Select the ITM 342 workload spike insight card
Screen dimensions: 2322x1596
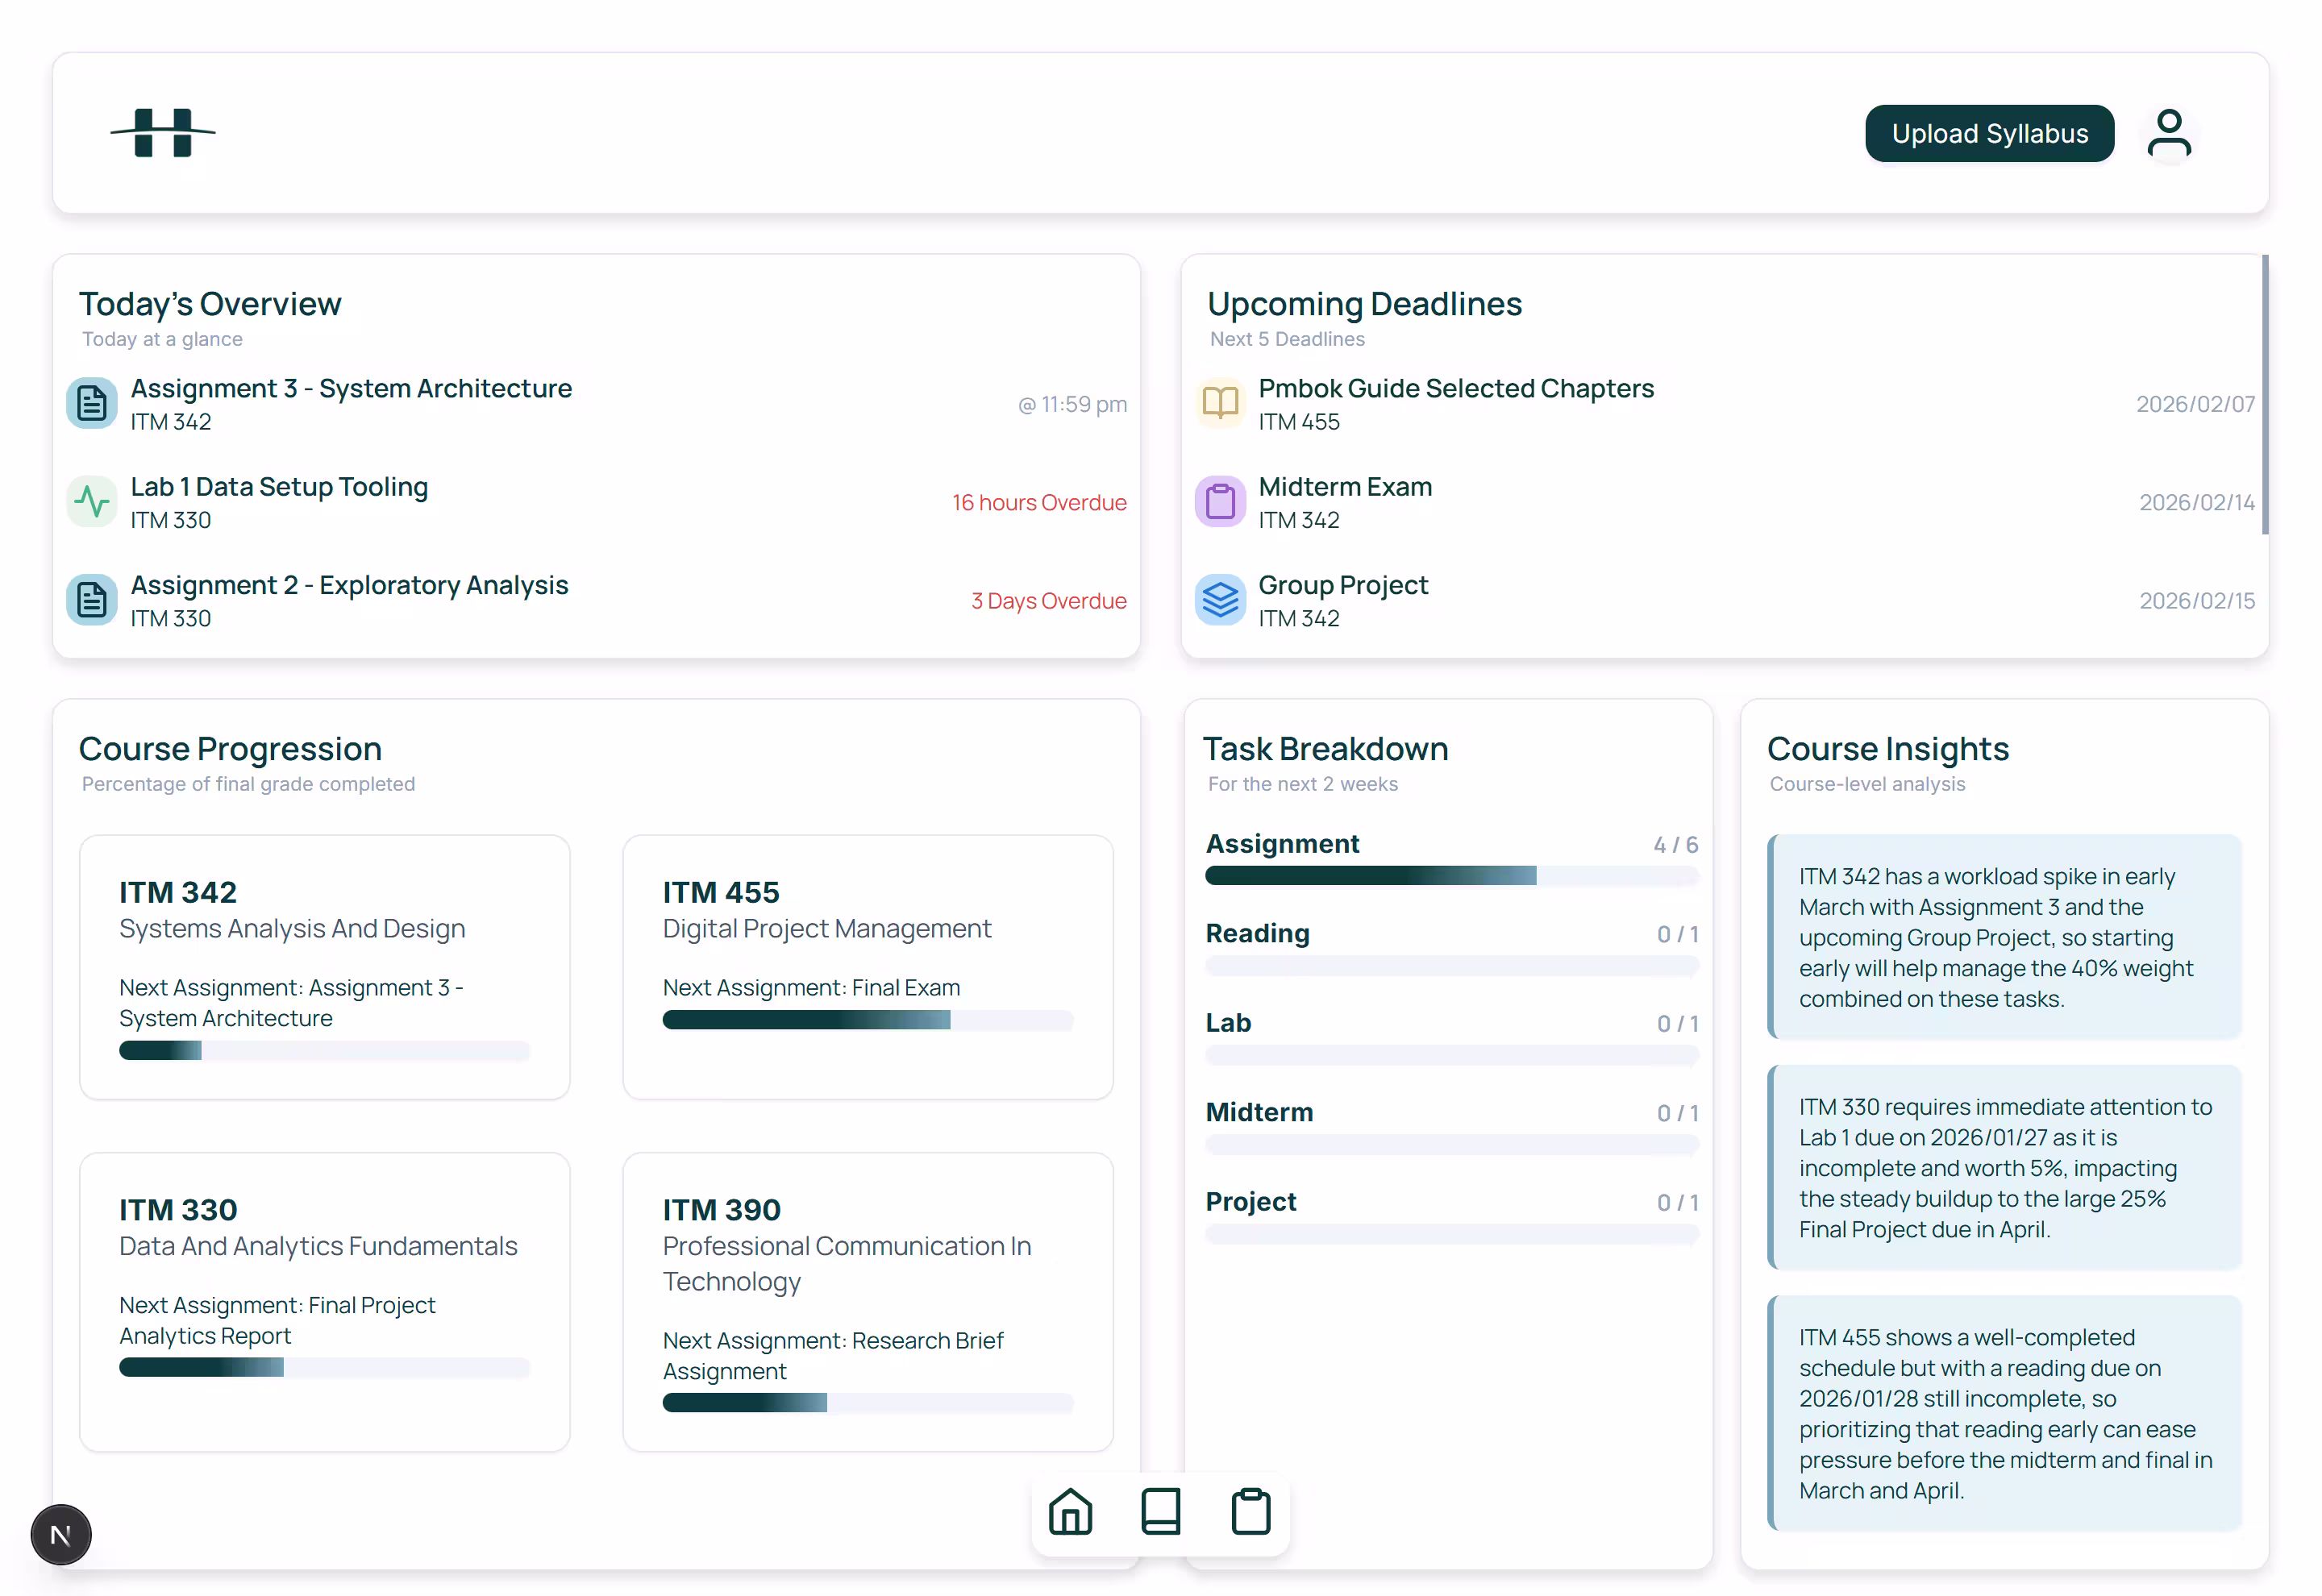pyautogui.click(x=2005, y=937)
